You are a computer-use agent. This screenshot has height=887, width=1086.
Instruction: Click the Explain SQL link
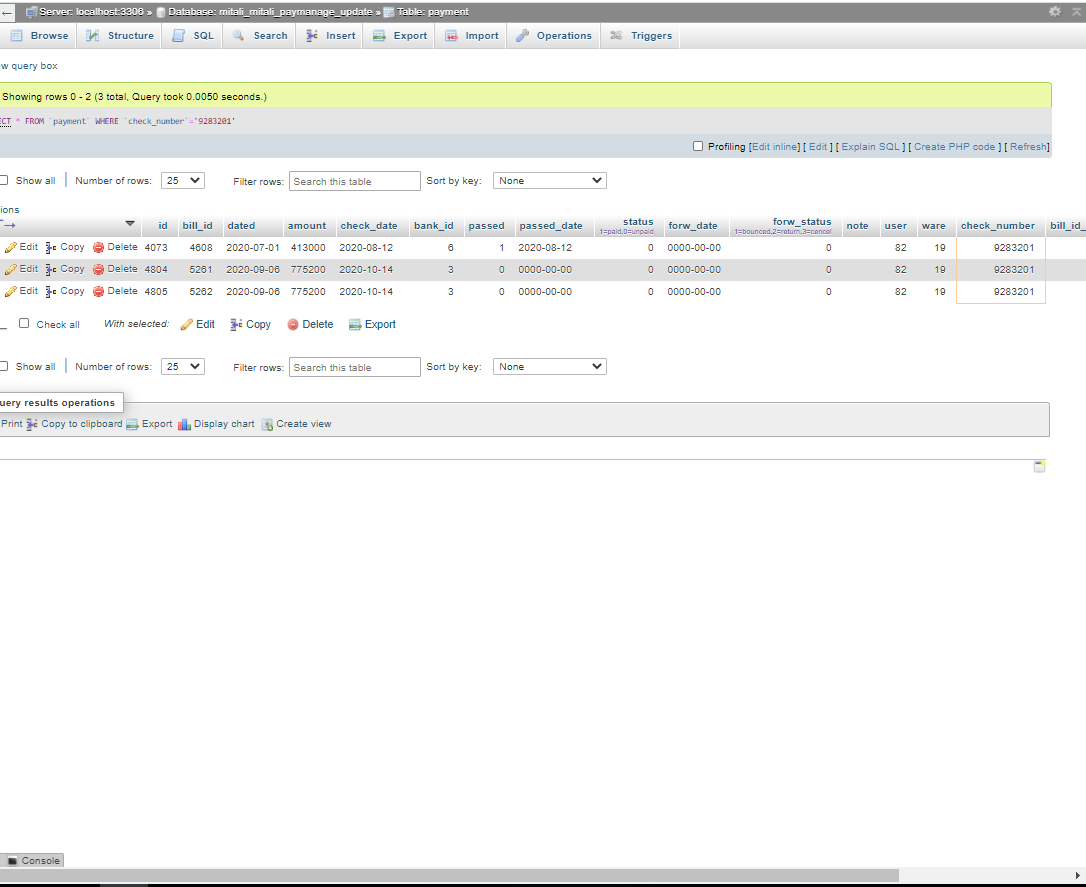pyautogui.click(x=871, y=147)
